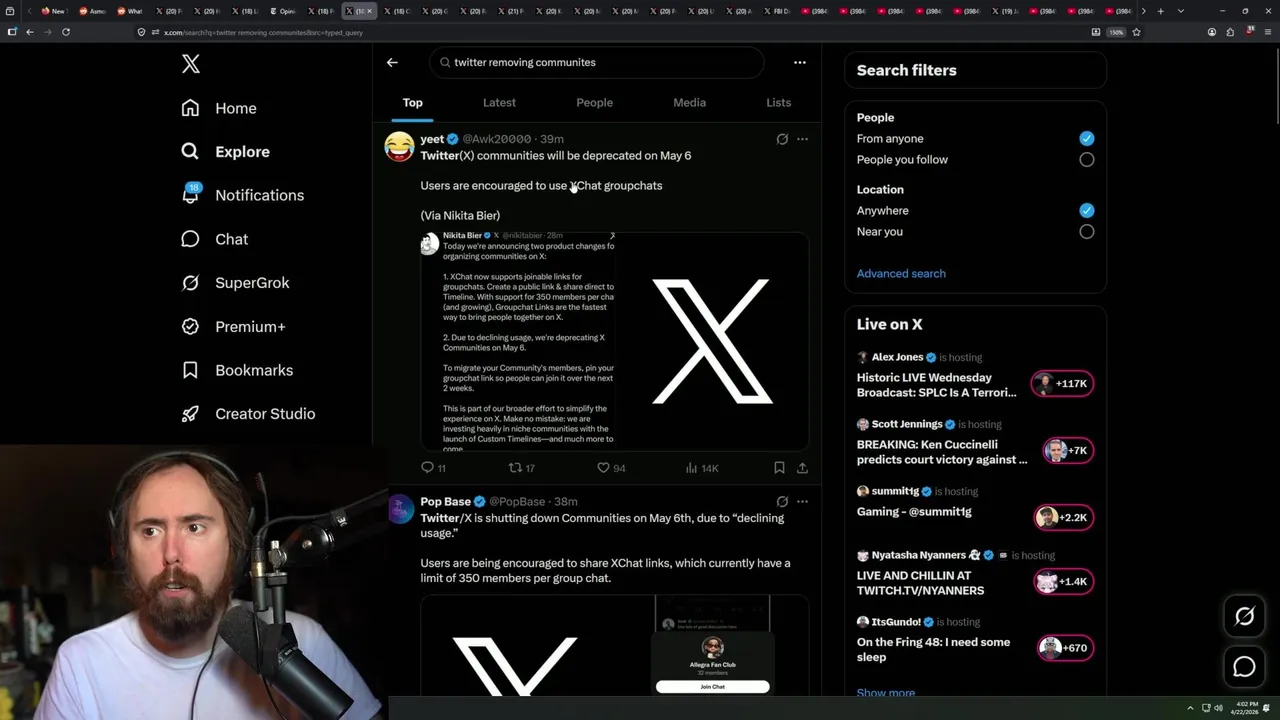Switch to the Latest tab
Image resolution: width=1280 pixels, height=720 pixels.
coord(499,103)
